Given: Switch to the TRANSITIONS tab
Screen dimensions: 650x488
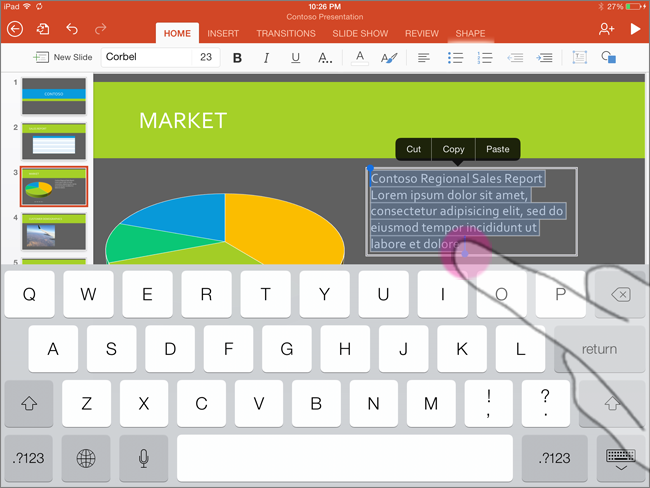Looking at the screenshot, I should [x=285, y=33].
